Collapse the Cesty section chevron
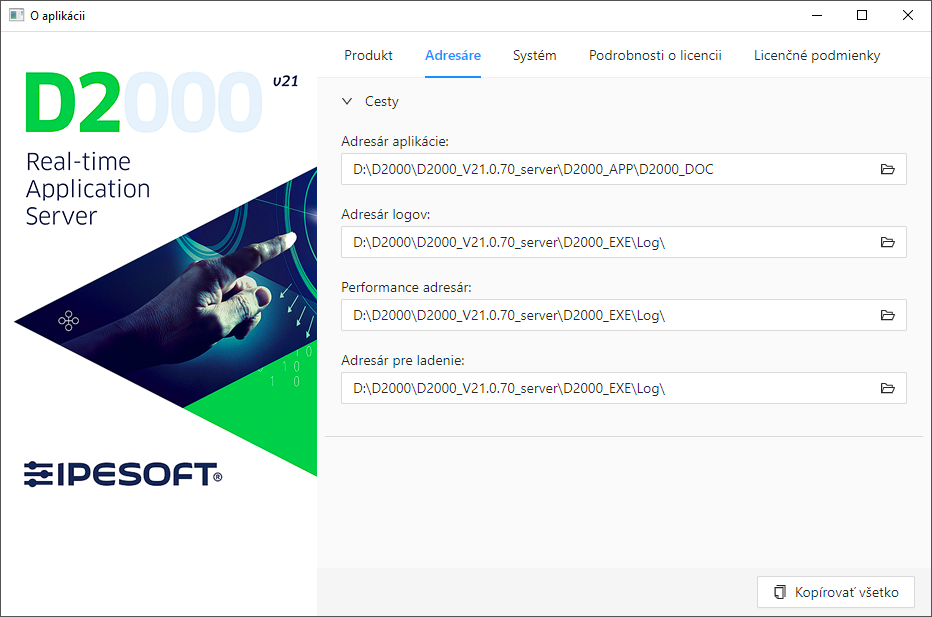The width and height of the screenshot is (932, 617). (347, 101)
